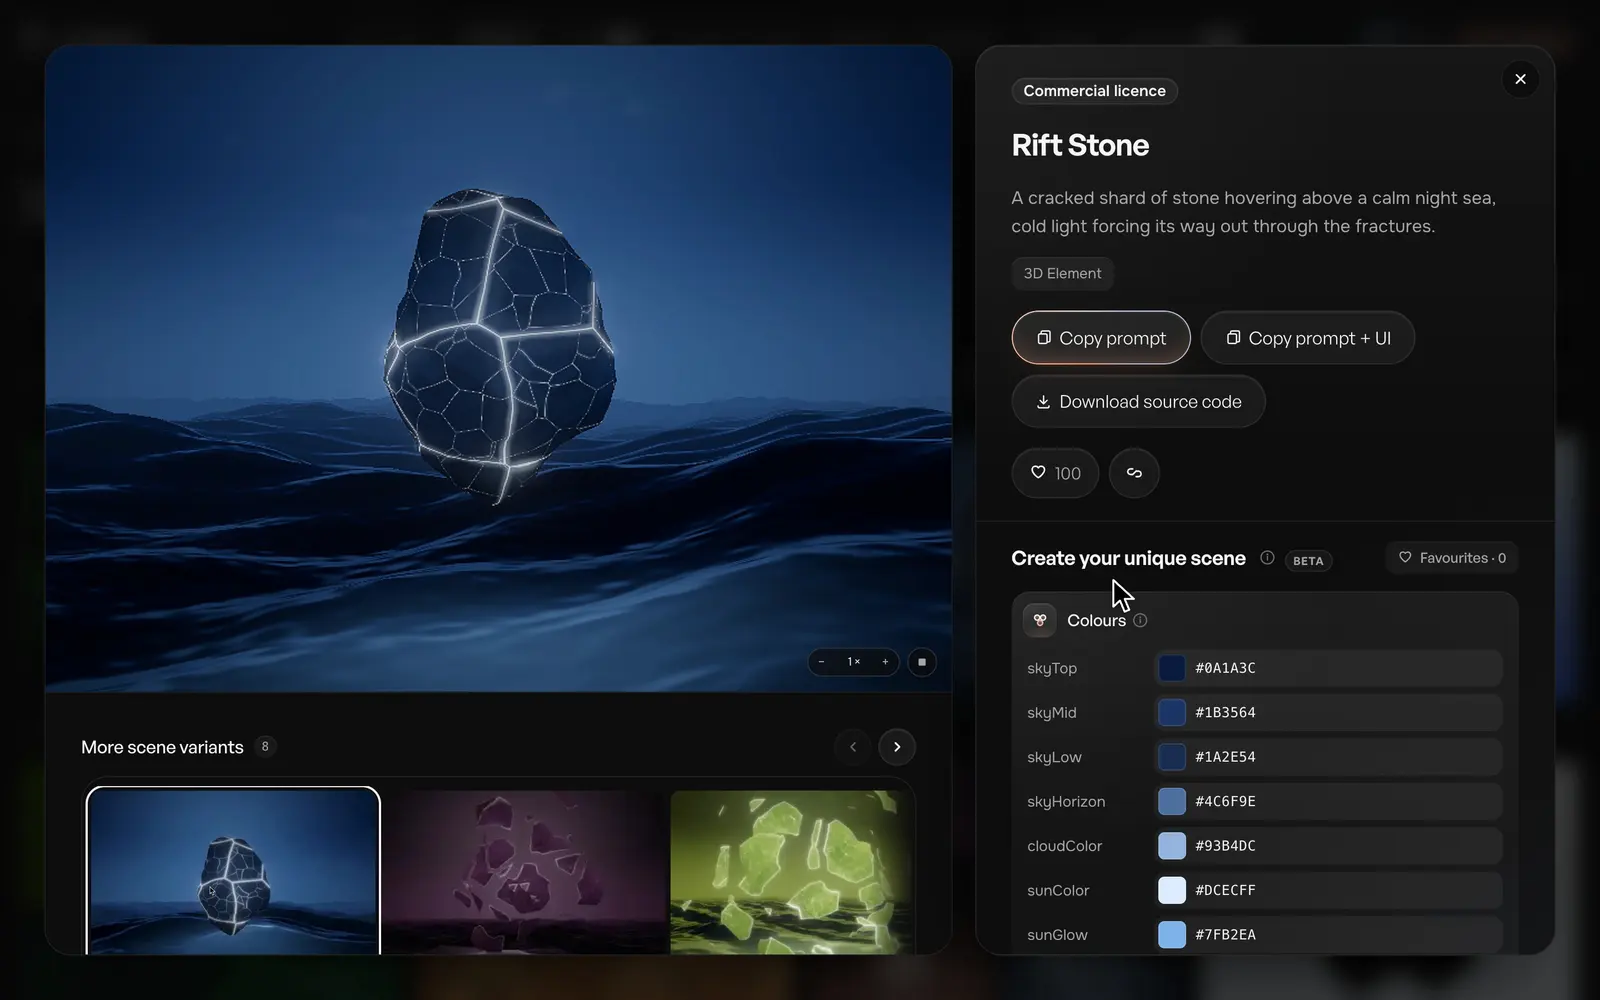1600x1000 pixels.
Task: Click the 1× speed value
Action: pyautogui.click(x=854, y=662)
